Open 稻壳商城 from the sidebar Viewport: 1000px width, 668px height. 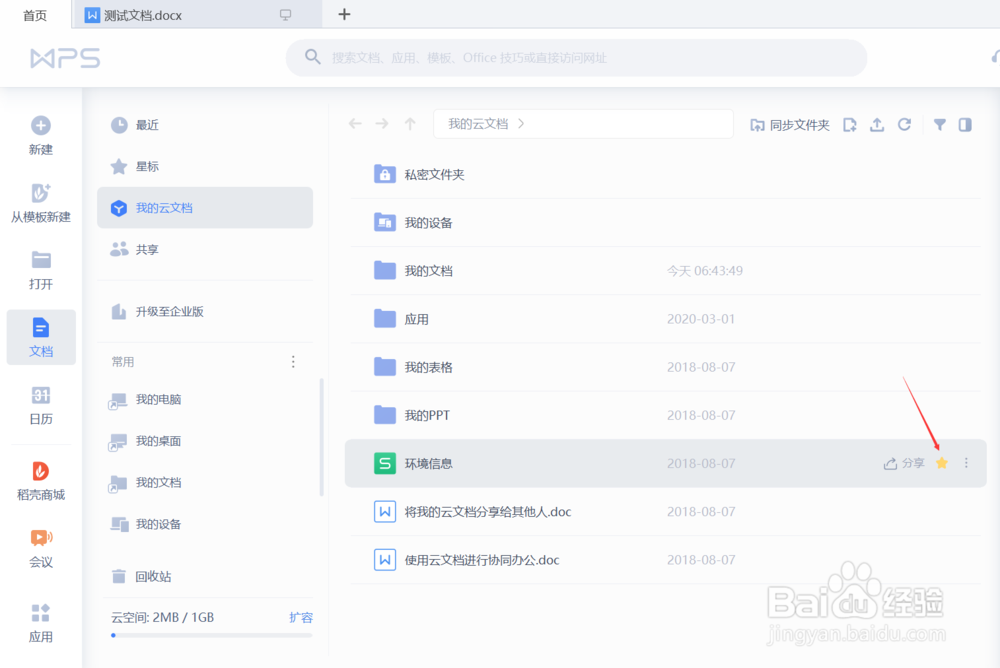click(x=40, y=478)
